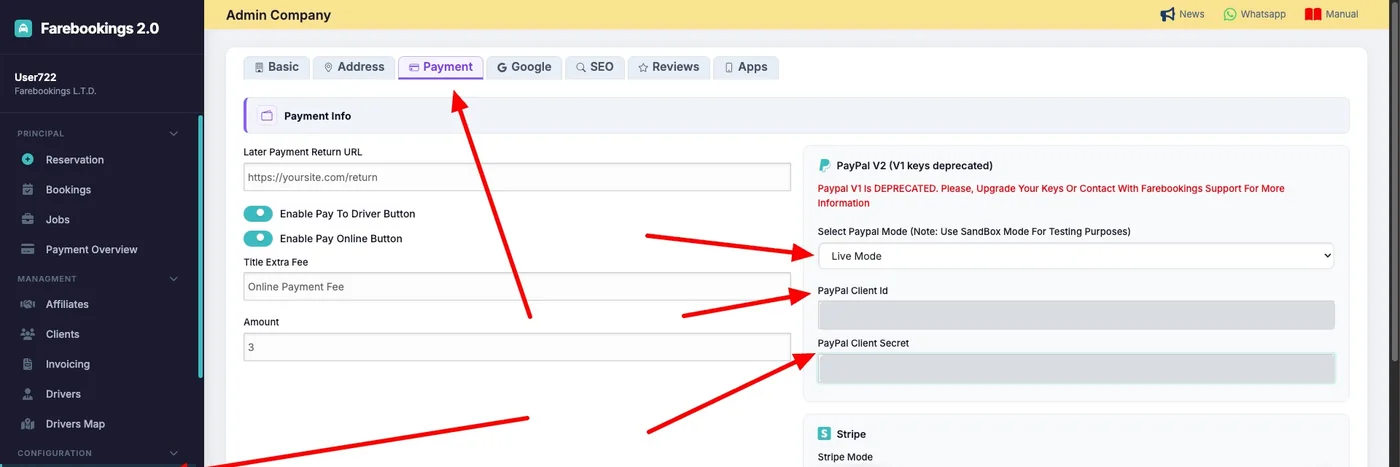Open Clients from the sidebar

pos(62,334)
